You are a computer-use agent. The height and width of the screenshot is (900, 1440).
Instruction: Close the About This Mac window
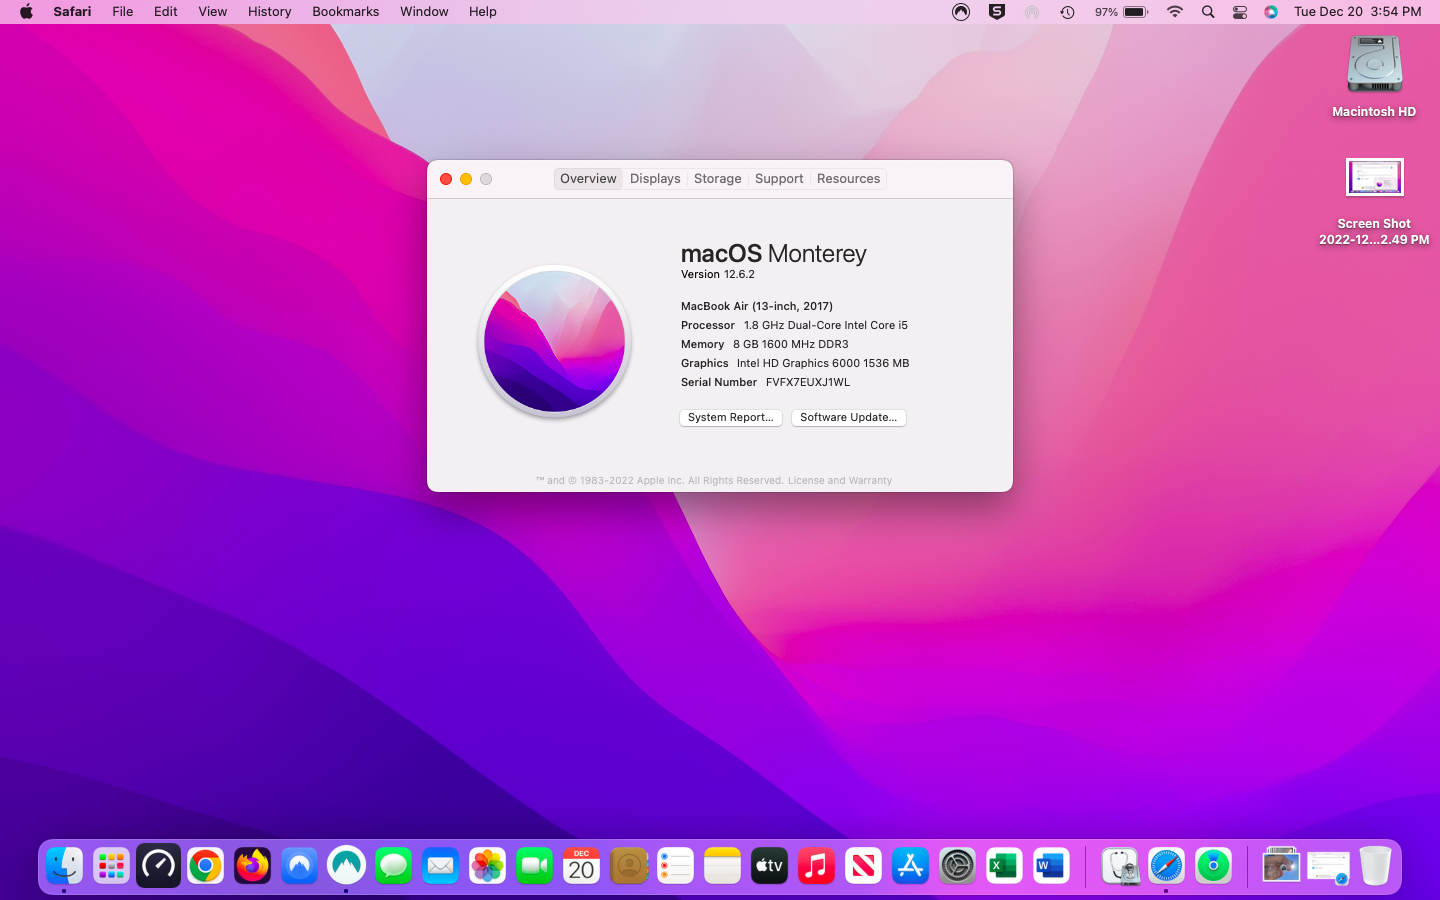click(446, 179)
